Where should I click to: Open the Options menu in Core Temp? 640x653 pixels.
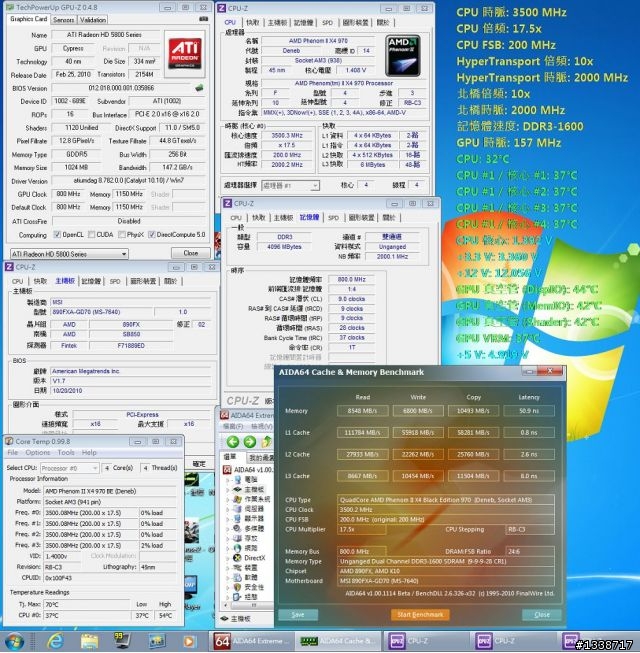tap(37, 452)
